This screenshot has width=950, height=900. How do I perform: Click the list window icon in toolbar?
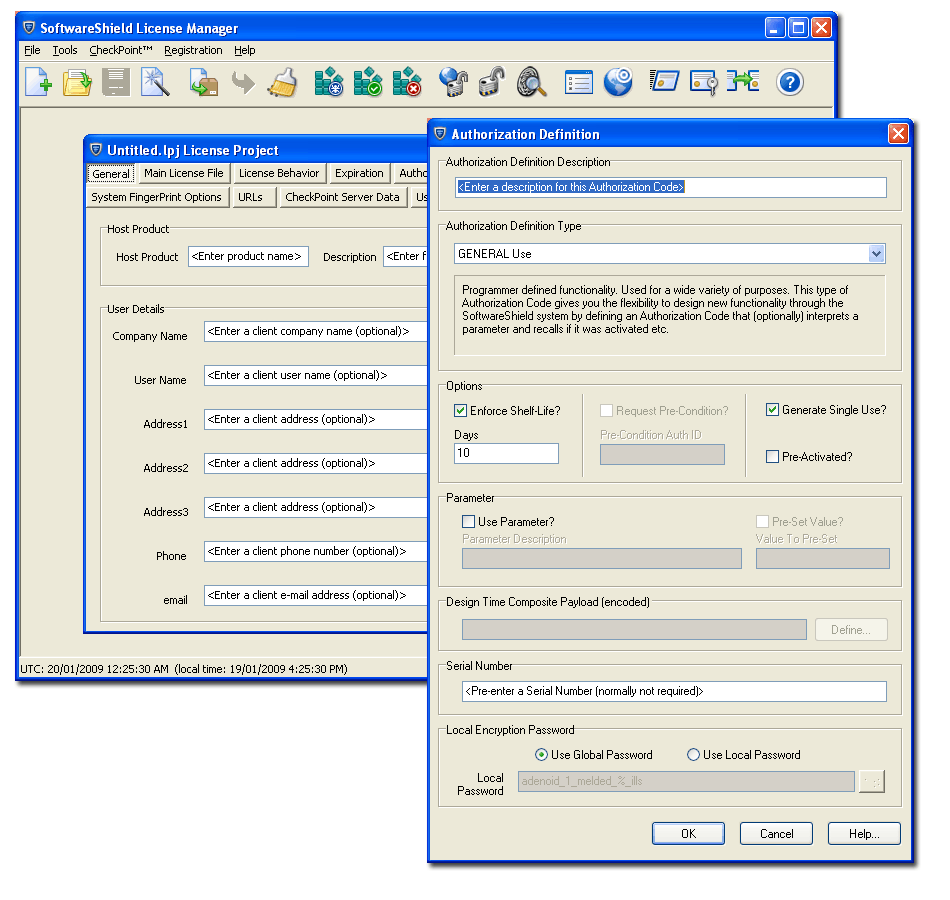coord(579,82)
